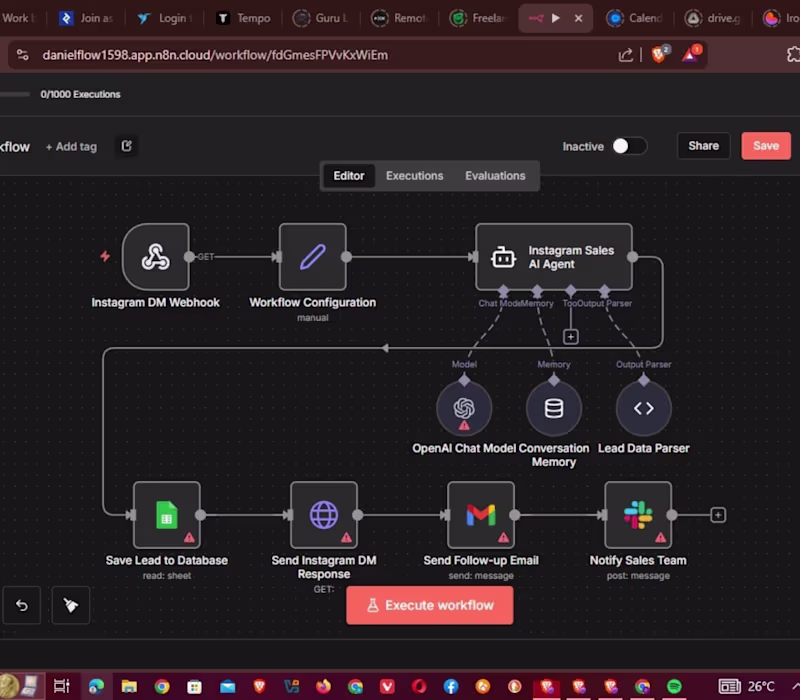Open the Conversation Memory database node

pyautogui.click(x=554, y=408)
